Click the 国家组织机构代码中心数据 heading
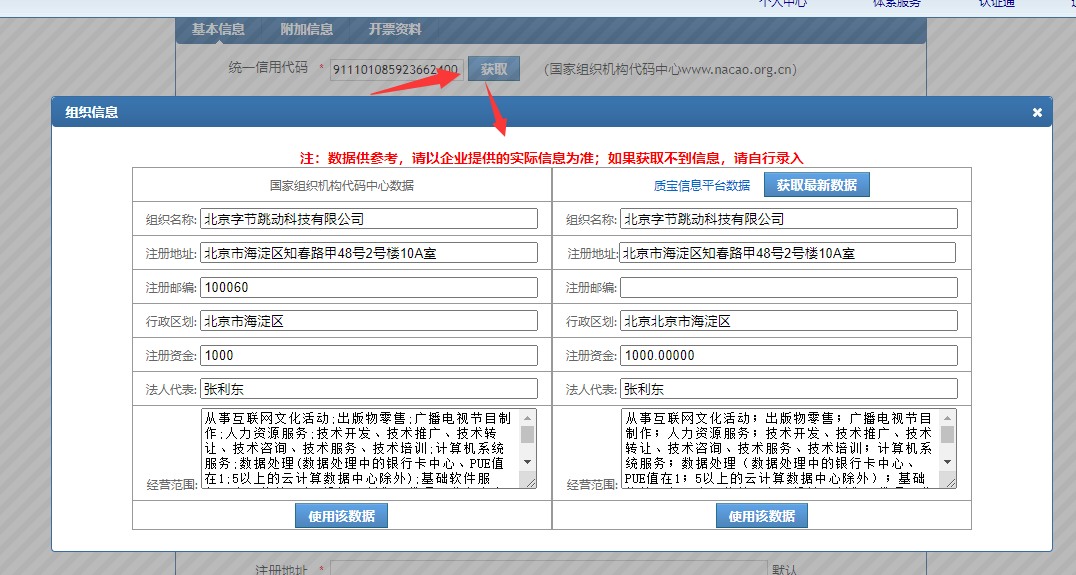 [x=342, y=185]
